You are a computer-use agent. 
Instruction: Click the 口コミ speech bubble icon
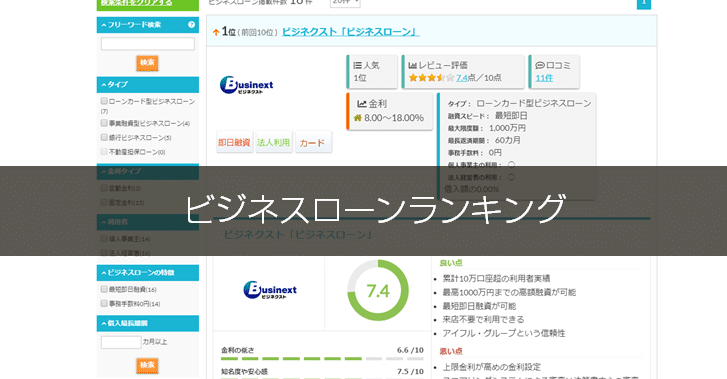pos(540,65)
